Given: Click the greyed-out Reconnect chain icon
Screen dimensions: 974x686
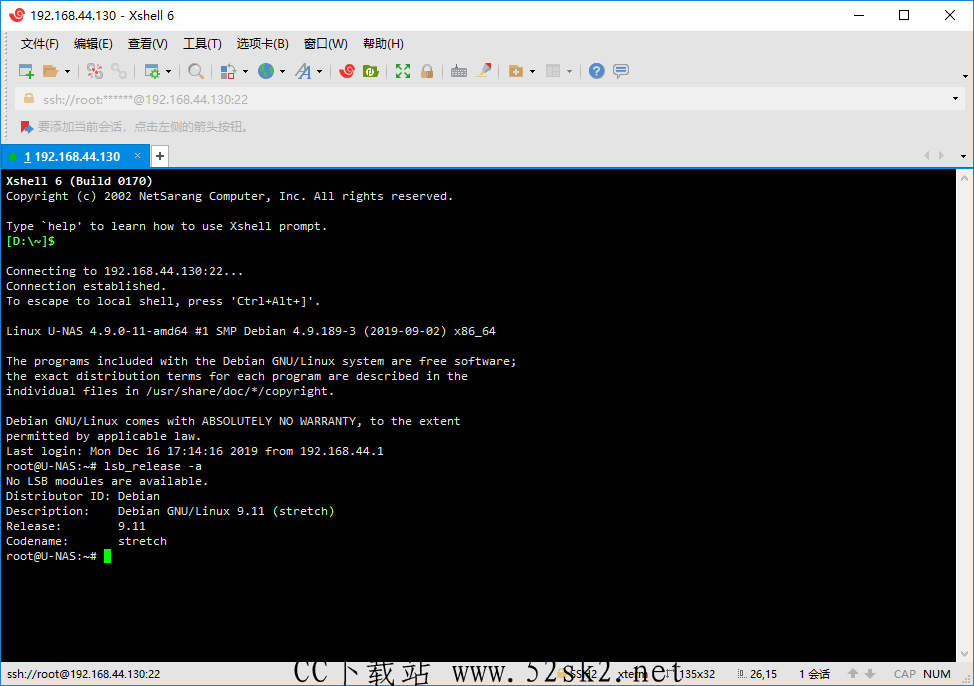Looking at the screenshot, I should click(119, 71).
